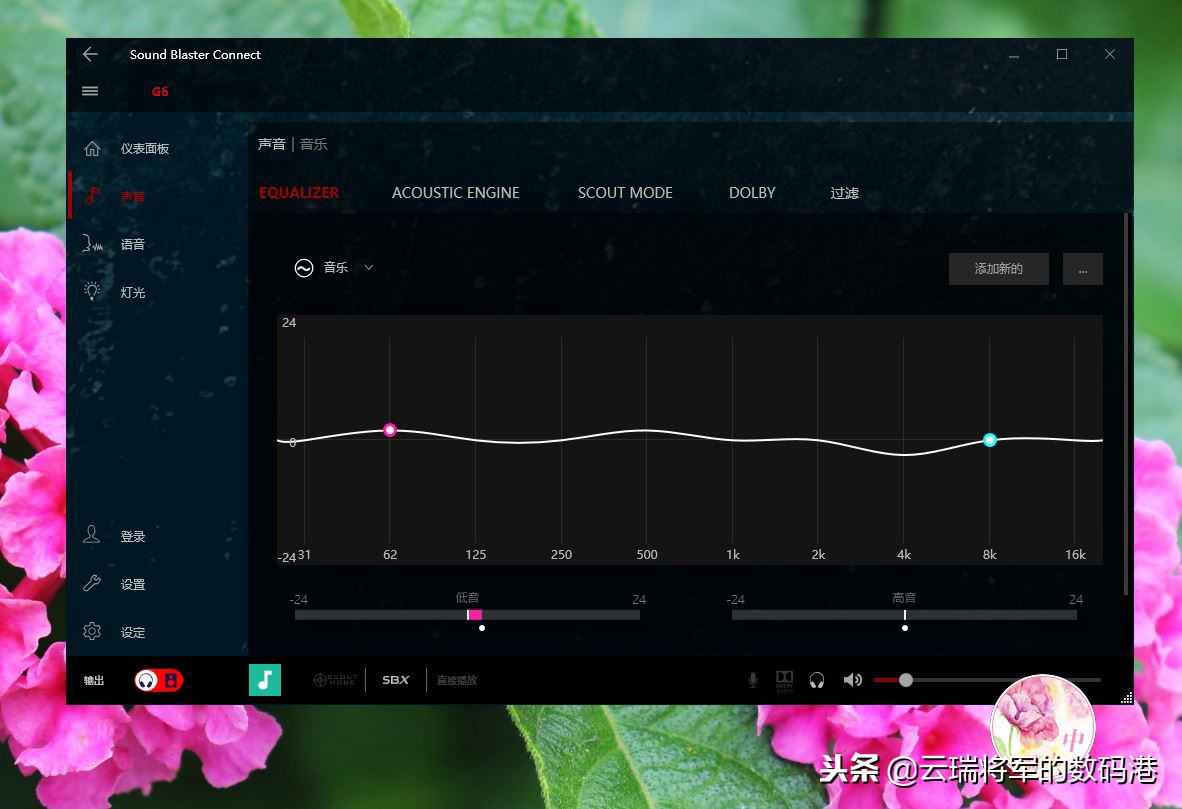The image size is (1182, 809).
Task: Open 设定 in the sidebar
Action: tap(133, 633)
